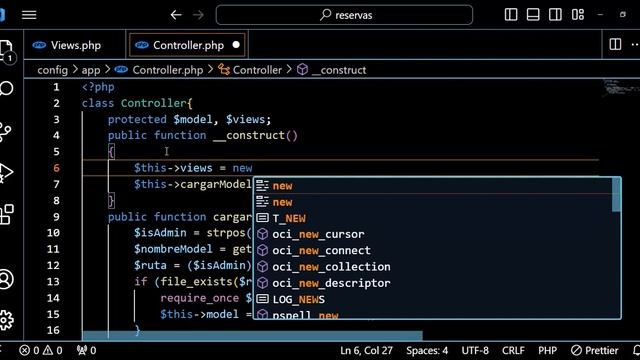Click the 'class Controller{' code line
Image resolution: width=640 pixels, height=360 pixels.
137,103
